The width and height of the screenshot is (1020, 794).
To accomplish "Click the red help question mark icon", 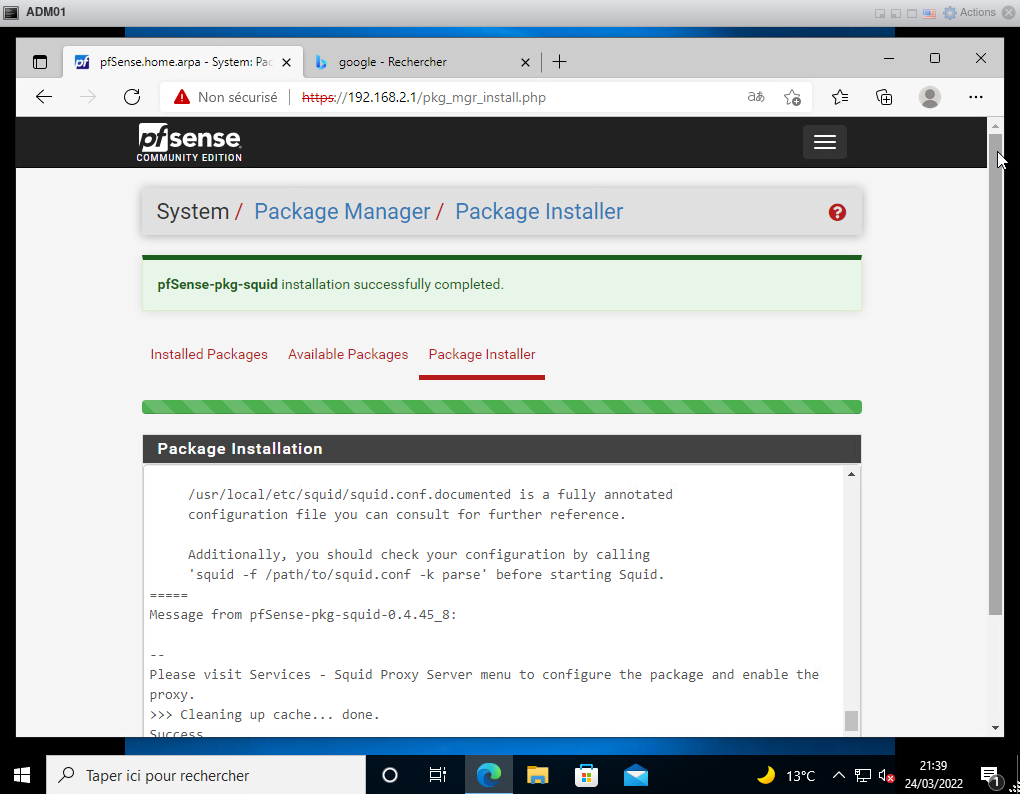I will (x=837, y=212).
